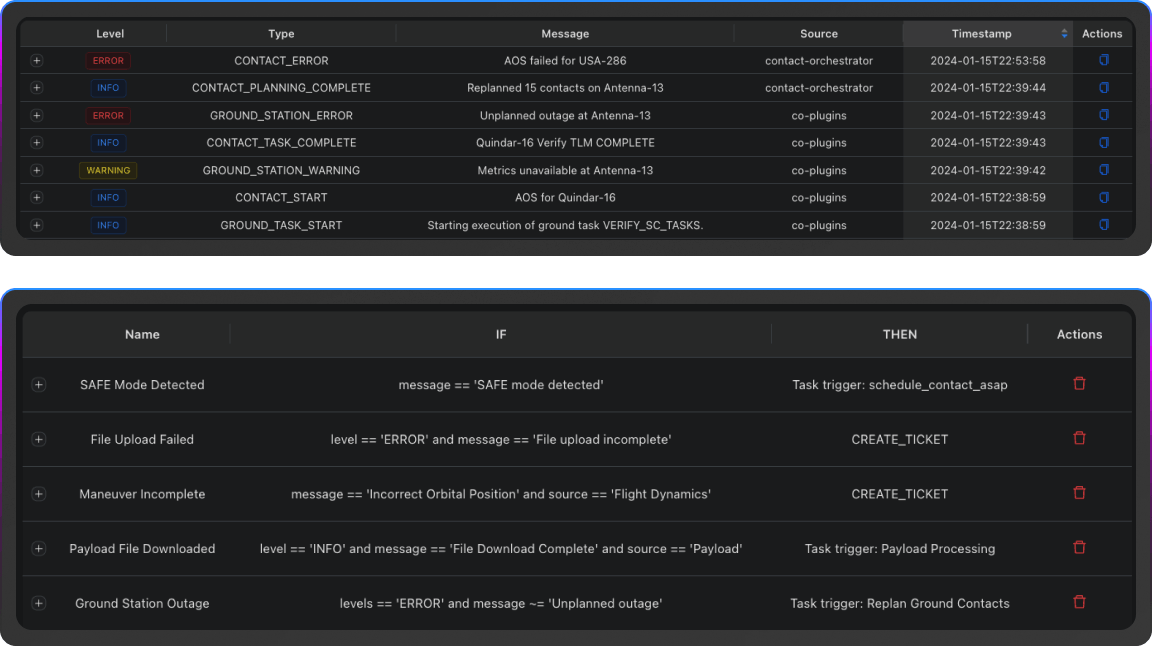This screenshot has height=646, width=1152.
Task: Select 'AOS failed for USA-286' message
Action: point(565,61)
